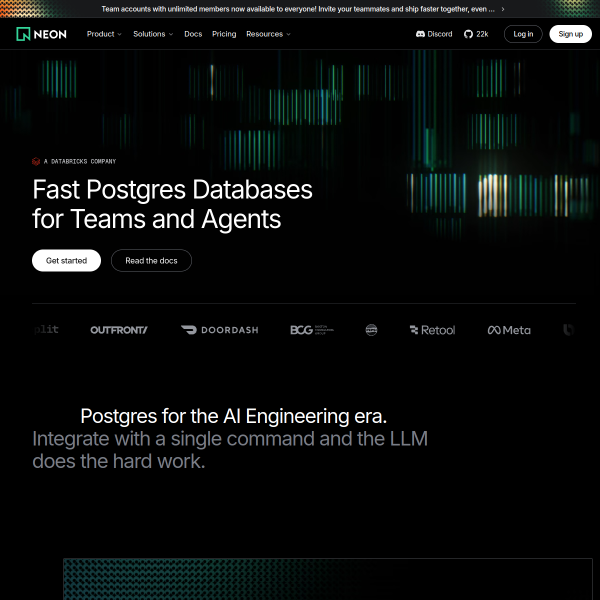Click the DoorDash logo
600x600 pixels.
[220, 330]
